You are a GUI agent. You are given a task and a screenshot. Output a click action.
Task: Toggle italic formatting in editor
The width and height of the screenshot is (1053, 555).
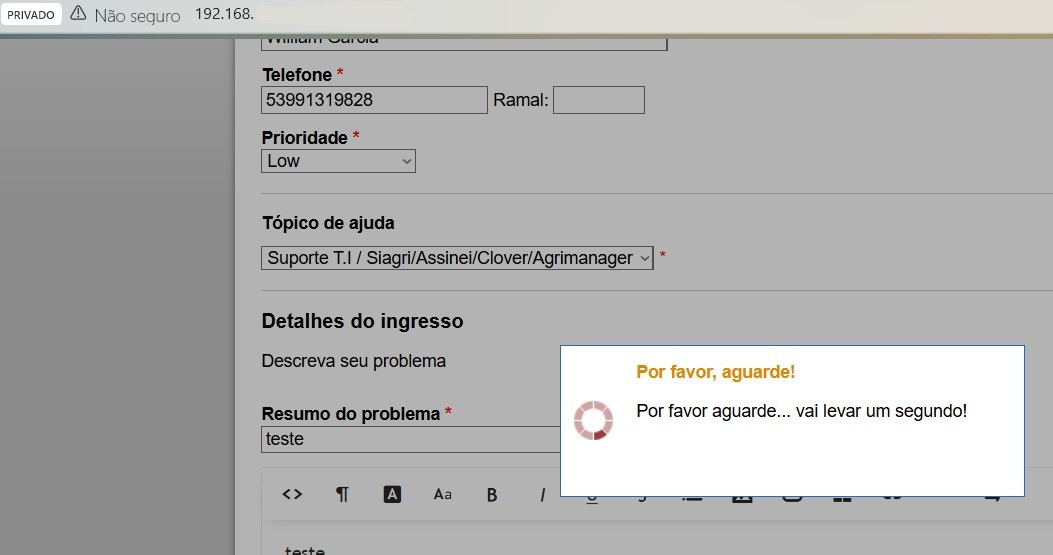pyautogui.click(x=542, y=495)
